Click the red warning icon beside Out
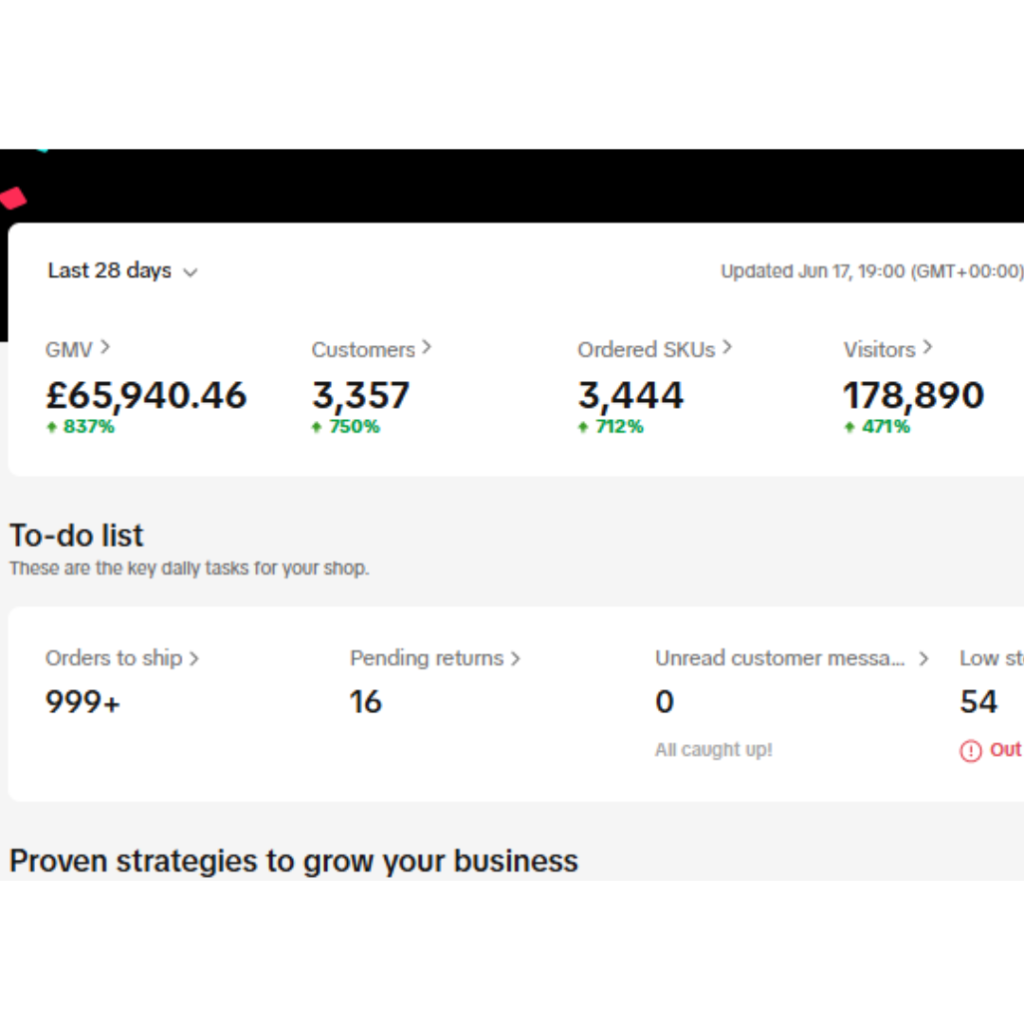The height and width of the screenshot is (1024, 1024). pyautogui.click(x=970, y=751)
